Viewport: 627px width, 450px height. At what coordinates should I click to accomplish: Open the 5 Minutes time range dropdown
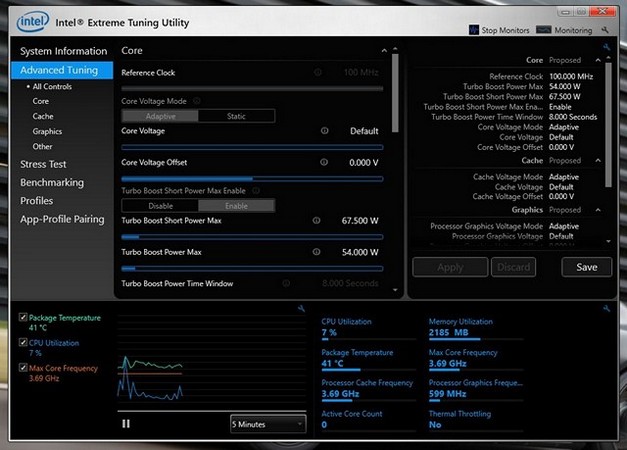(x=268, y=424)
